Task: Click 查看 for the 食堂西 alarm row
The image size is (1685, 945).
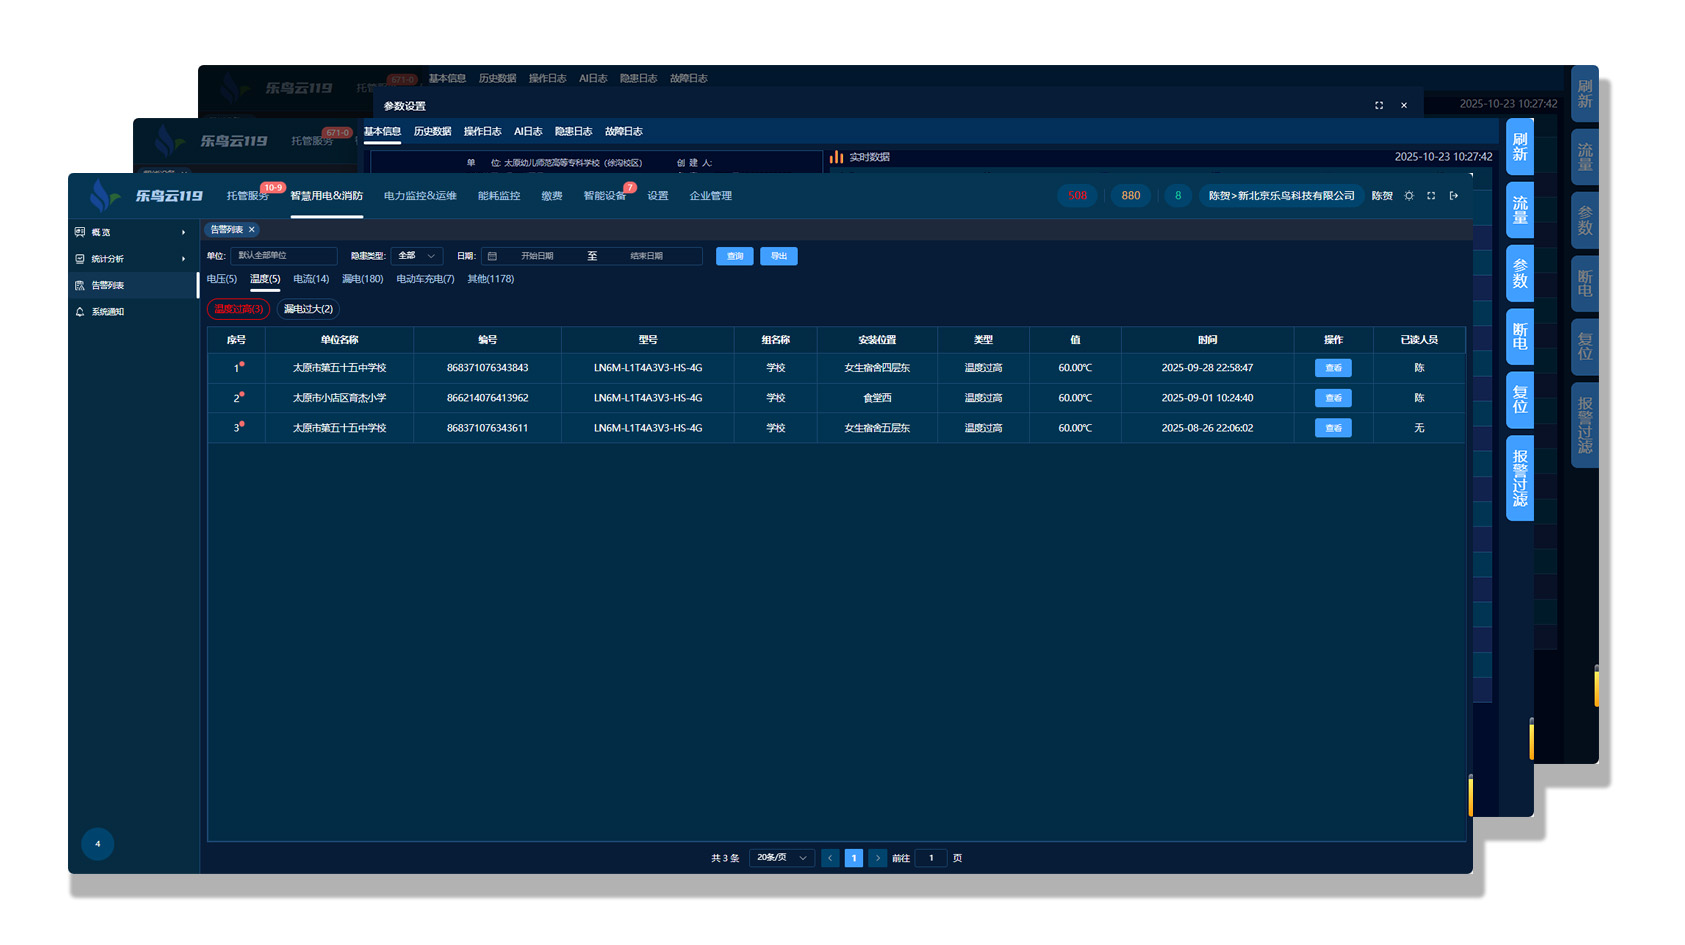Action: click(x=1332, y=398)
